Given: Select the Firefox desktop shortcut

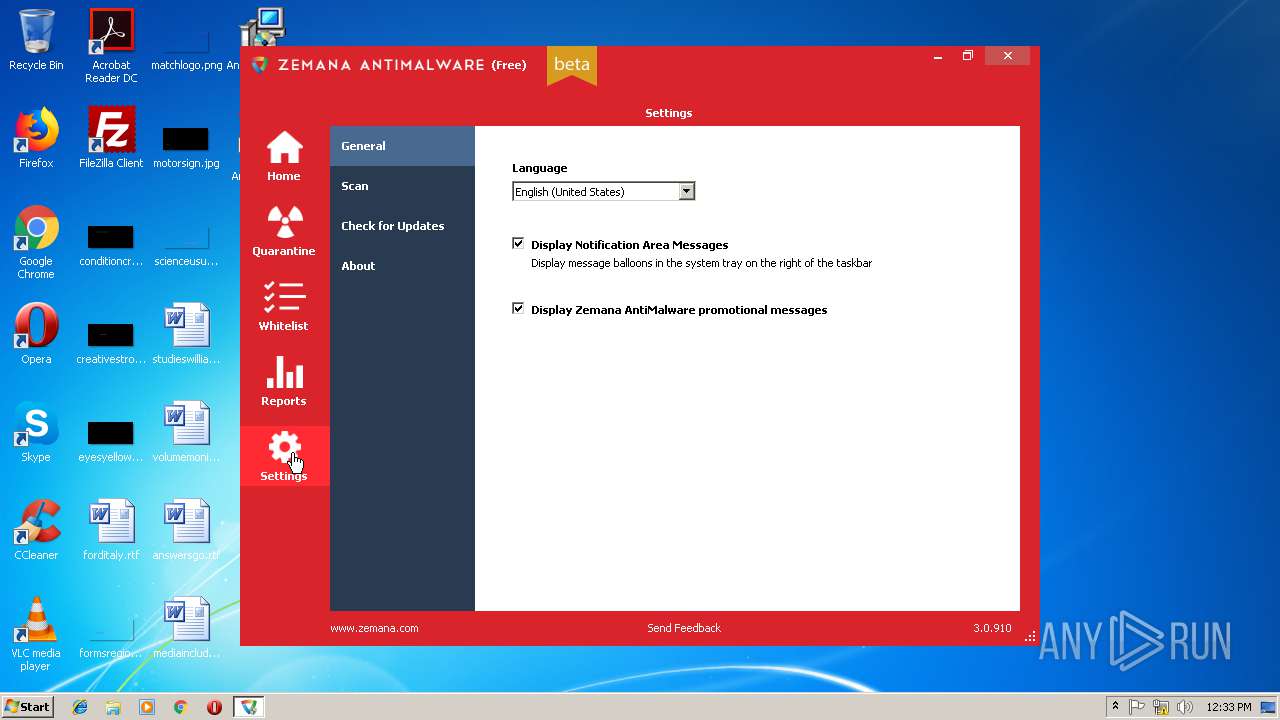Looking at the screenshot, I should point(36,138).
